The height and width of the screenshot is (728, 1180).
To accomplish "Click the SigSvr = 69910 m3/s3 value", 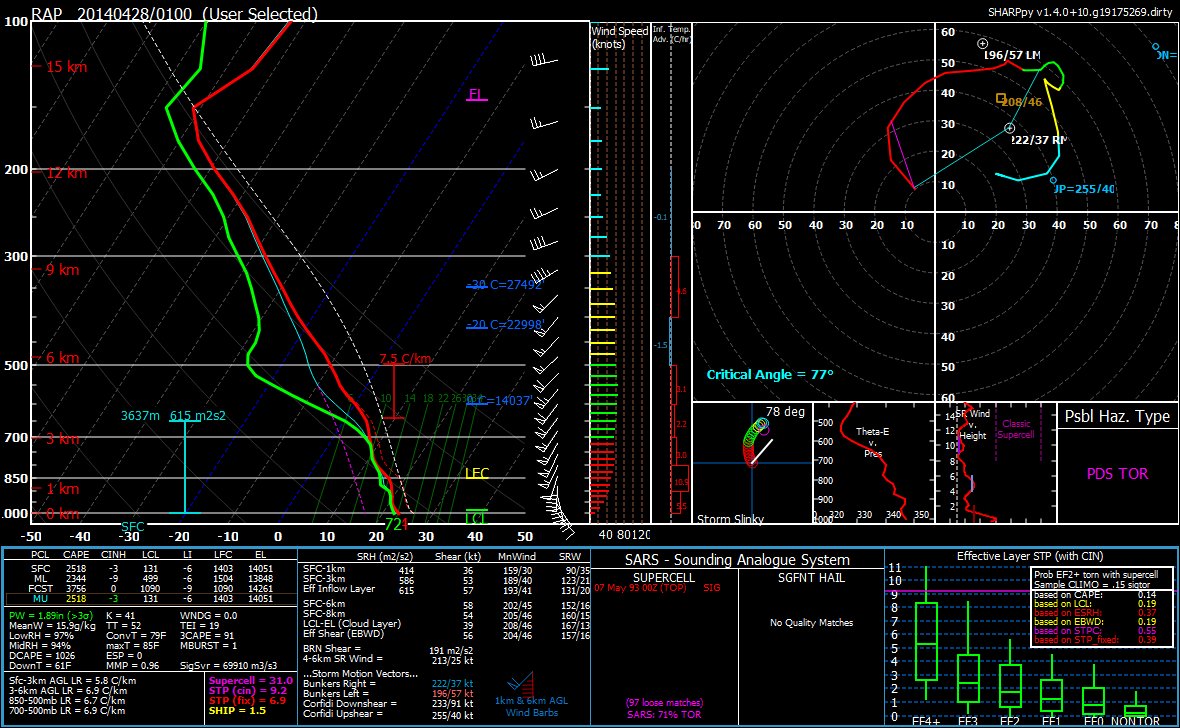I will click(x=228, y=666).
